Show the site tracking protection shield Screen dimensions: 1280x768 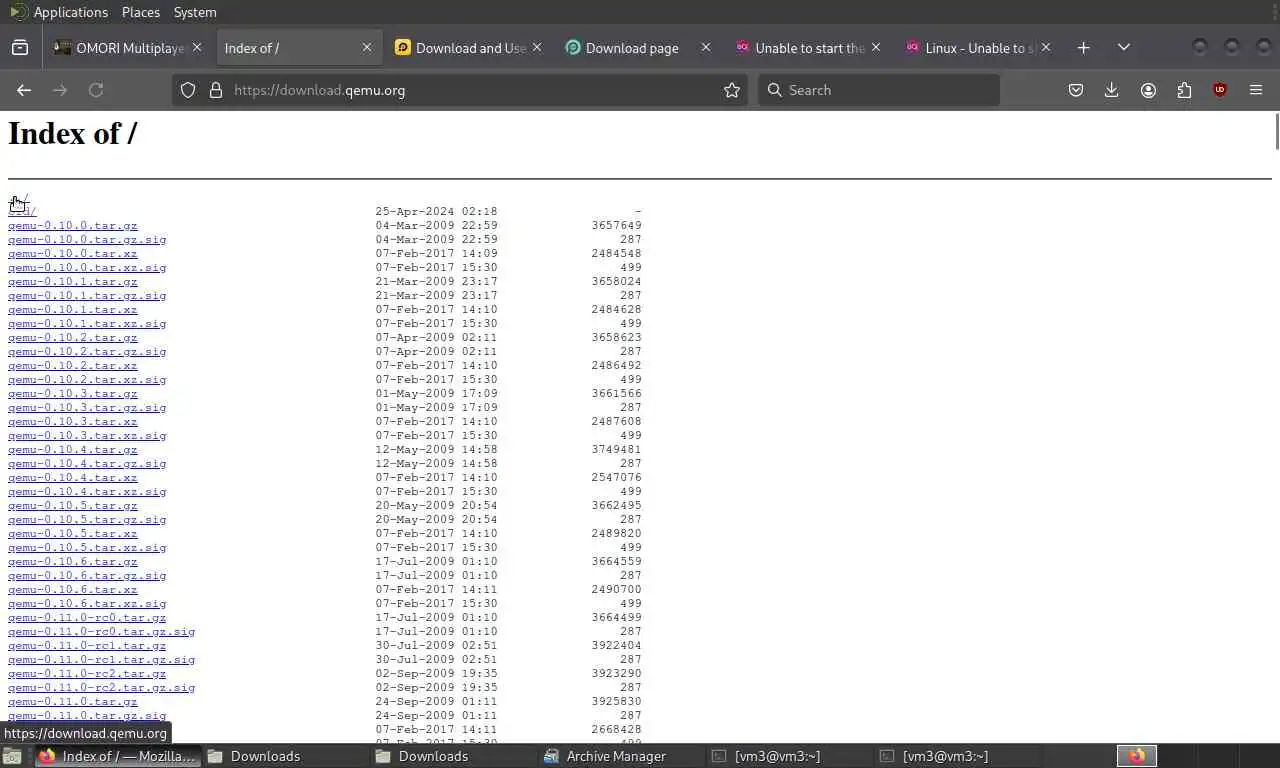coord(188,90)
